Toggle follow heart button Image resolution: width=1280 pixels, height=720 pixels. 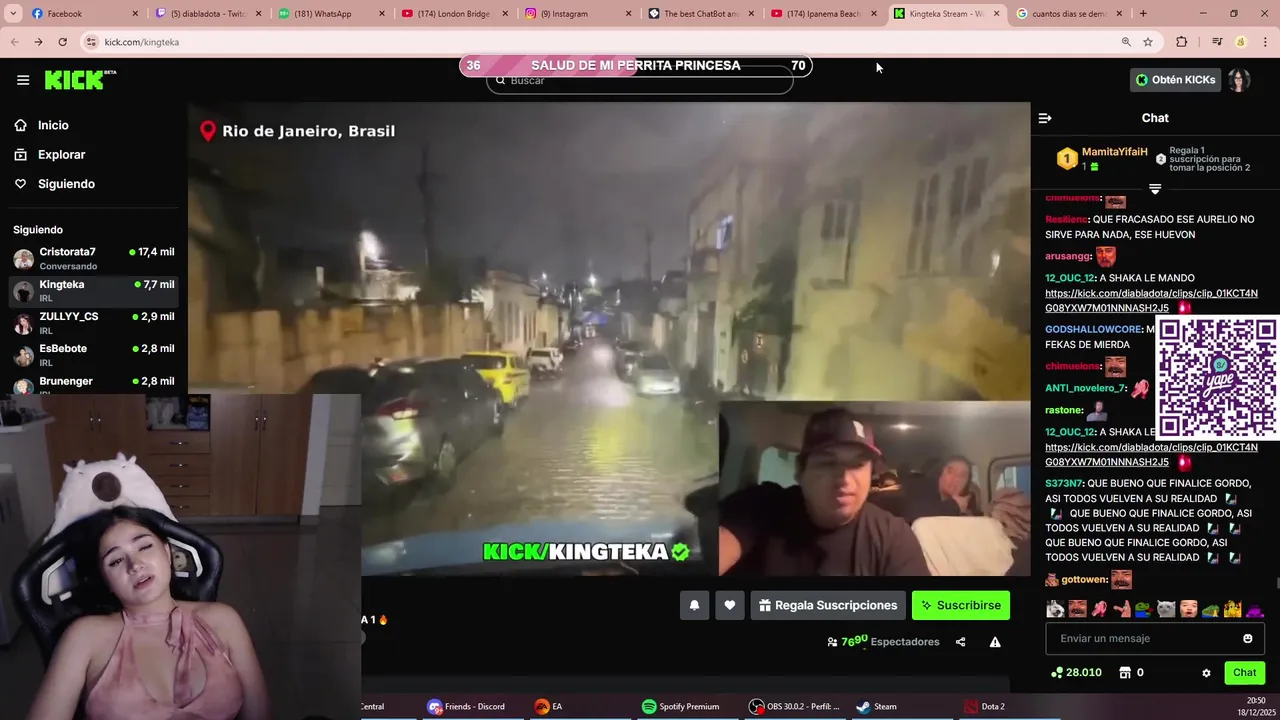click(x=730, y=605)
